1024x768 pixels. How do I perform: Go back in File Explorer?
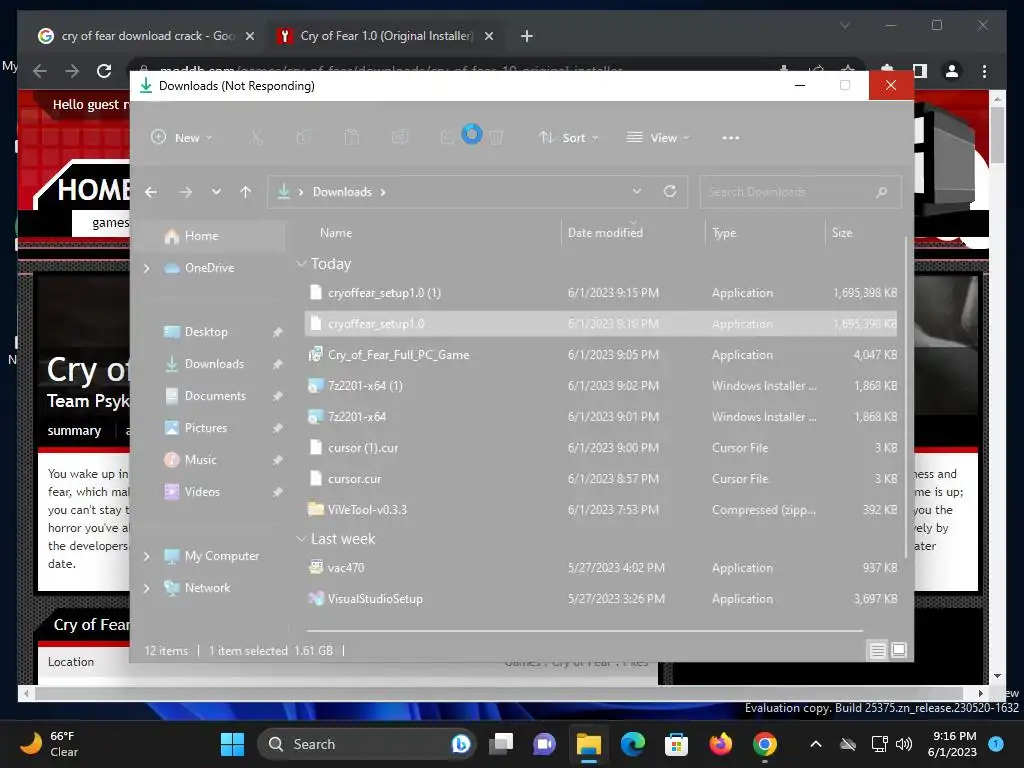click(151, 192)
